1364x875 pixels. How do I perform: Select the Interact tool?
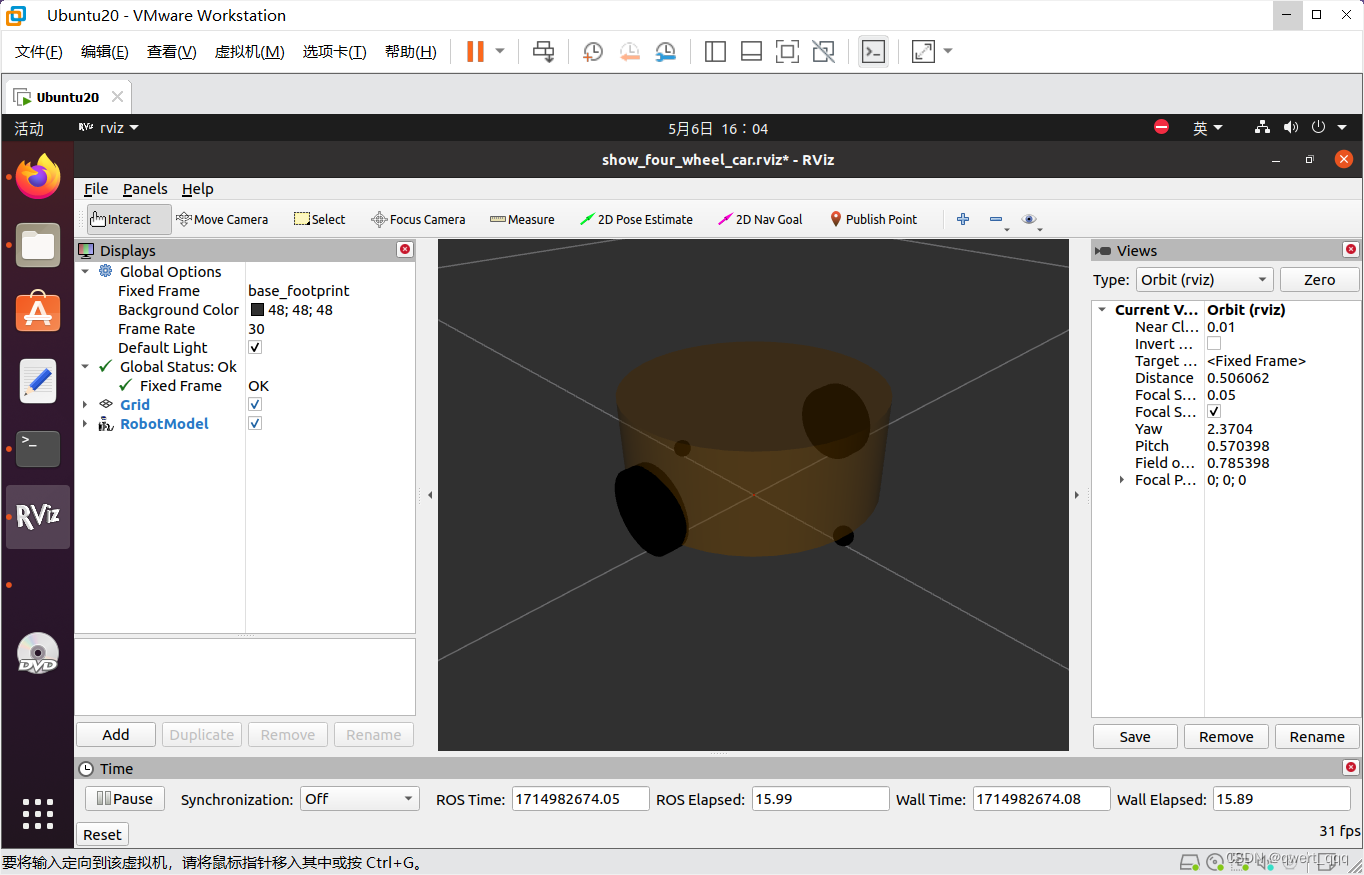click(129, 219)
